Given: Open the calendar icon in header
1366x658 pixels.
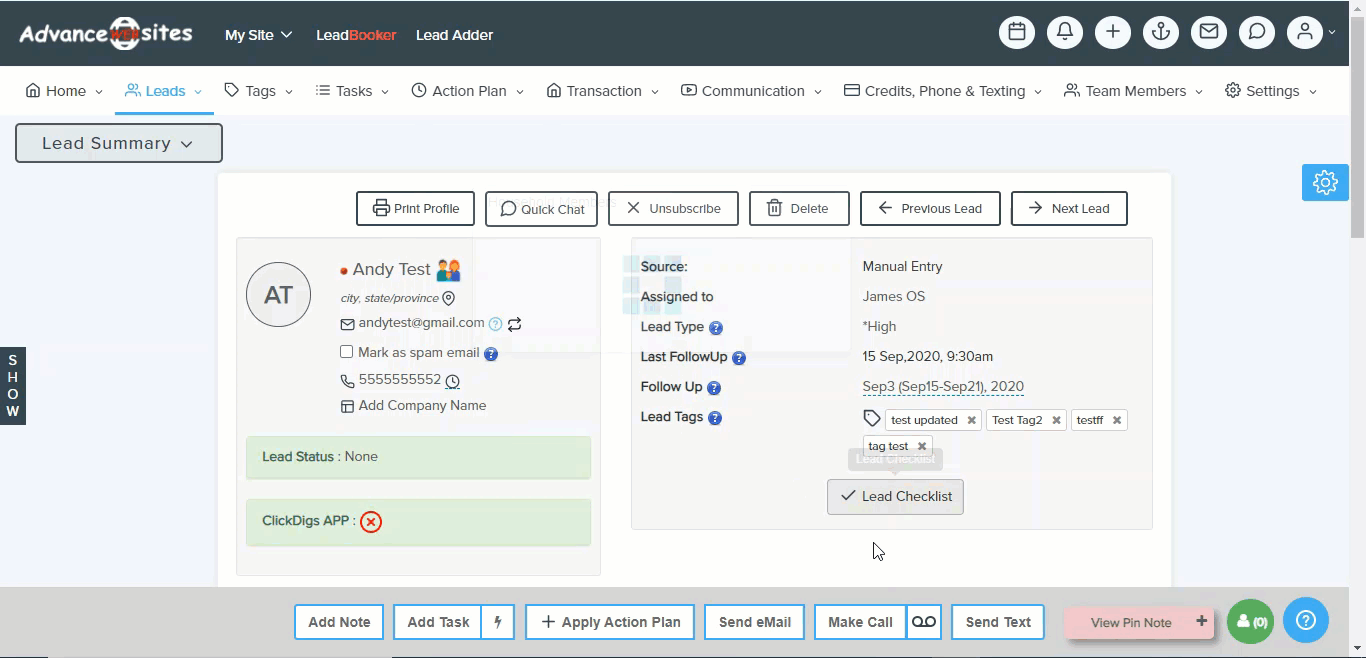Looking at the screenshot, I should point(1017,33).
